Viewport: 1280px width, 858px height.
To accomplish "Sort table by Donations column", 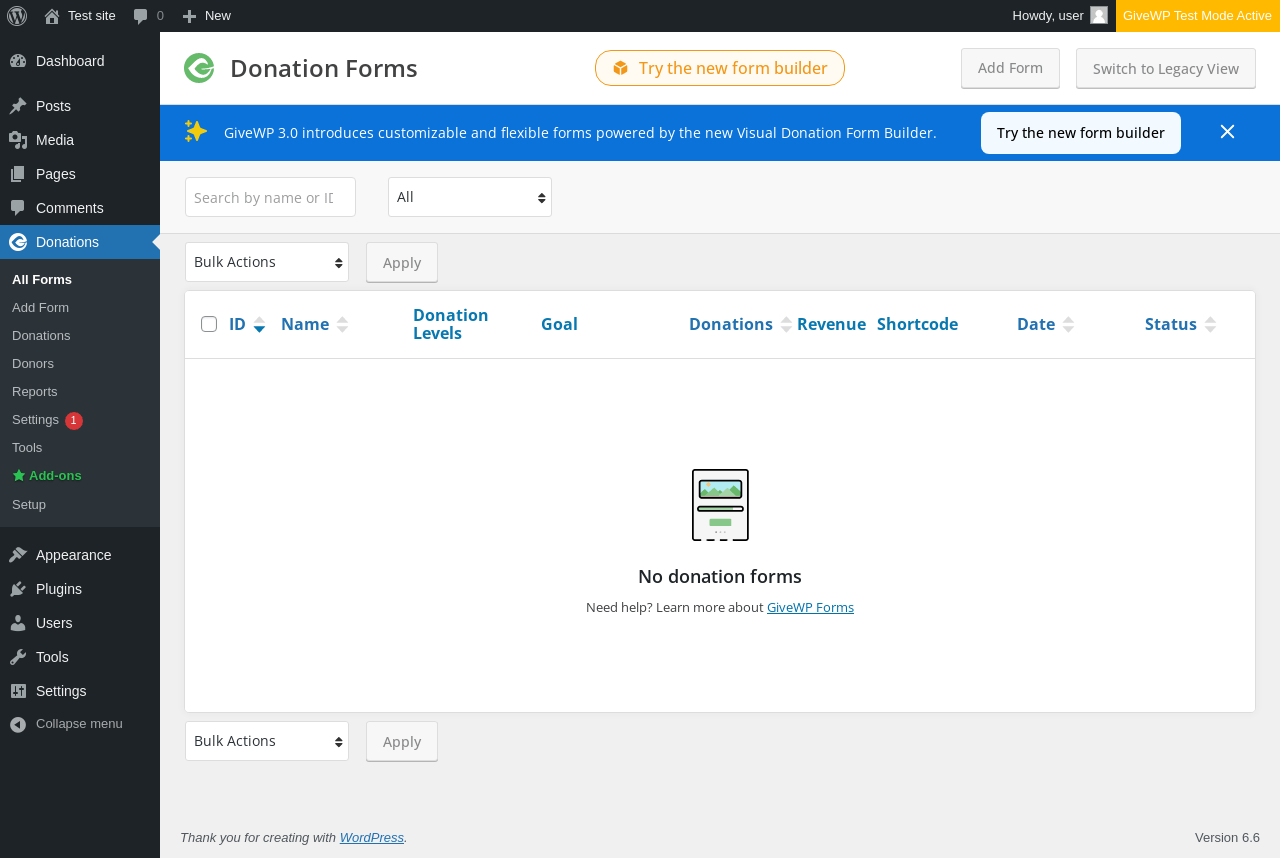I will pyautogui.click(x=741, y=324).
